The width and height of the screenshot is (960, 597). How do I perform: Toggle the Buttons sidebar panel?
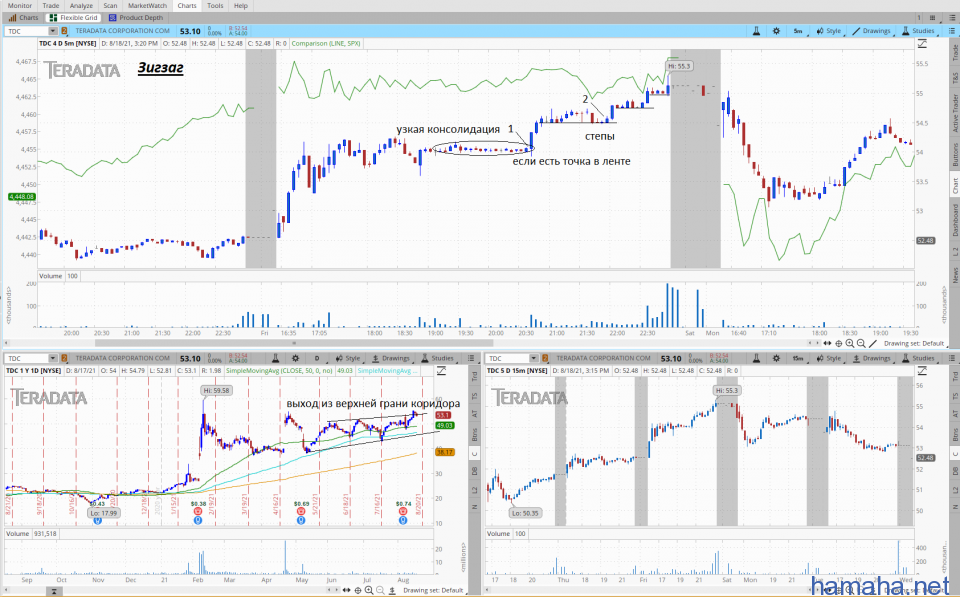(954, 154)
